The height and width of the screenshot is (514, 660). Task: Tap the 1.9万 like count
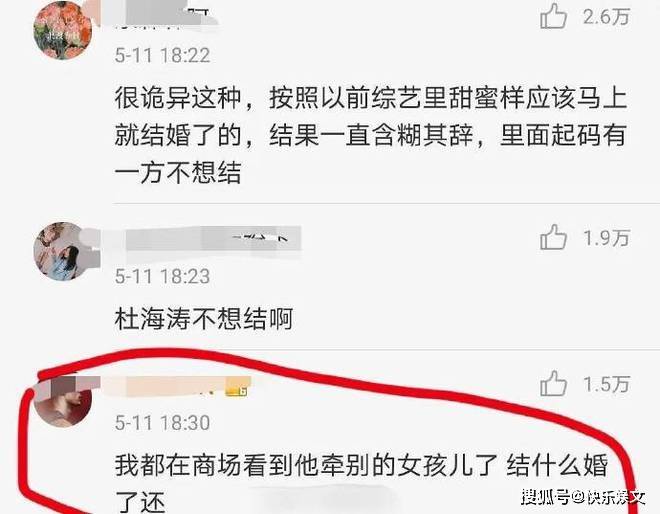pos(607,238)
